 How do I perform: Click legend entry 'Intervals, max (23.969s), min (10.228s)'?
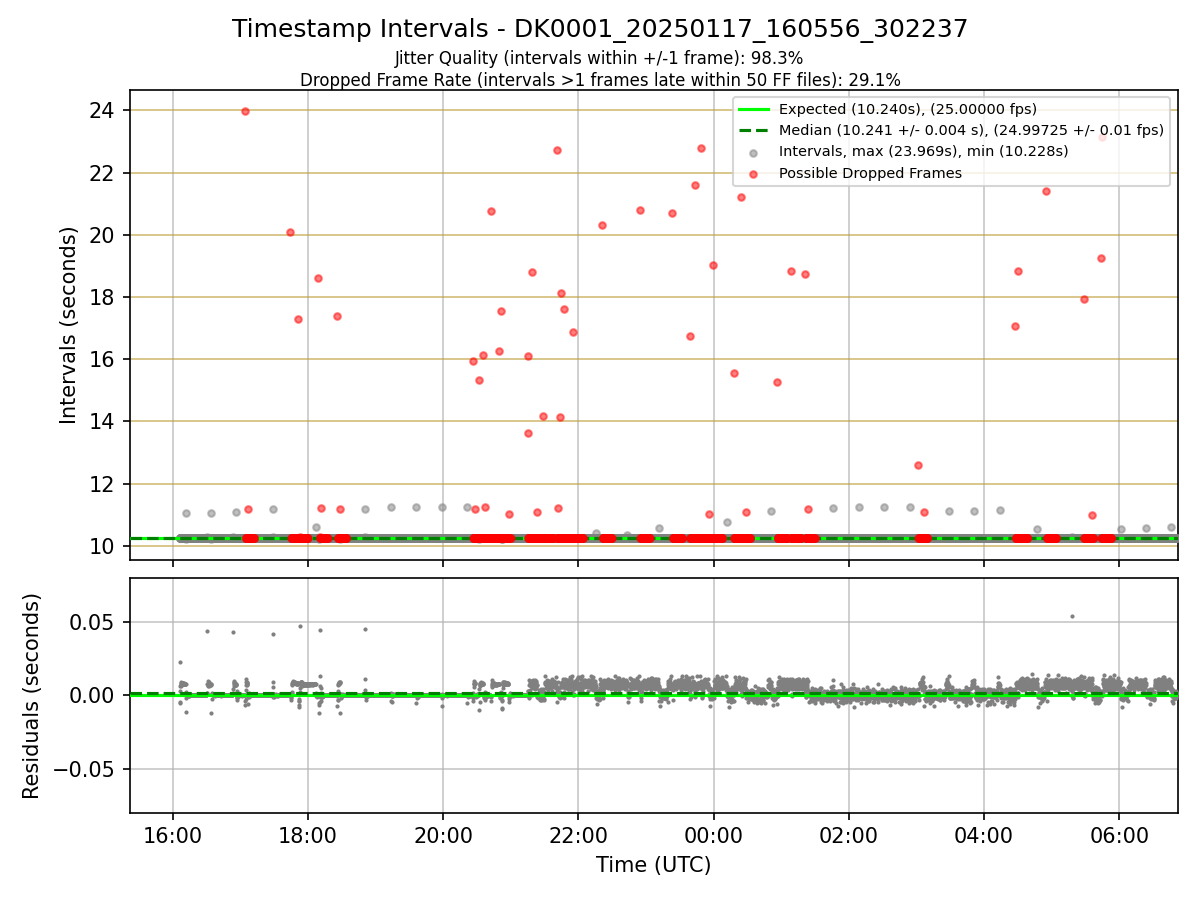coord(924,151)
